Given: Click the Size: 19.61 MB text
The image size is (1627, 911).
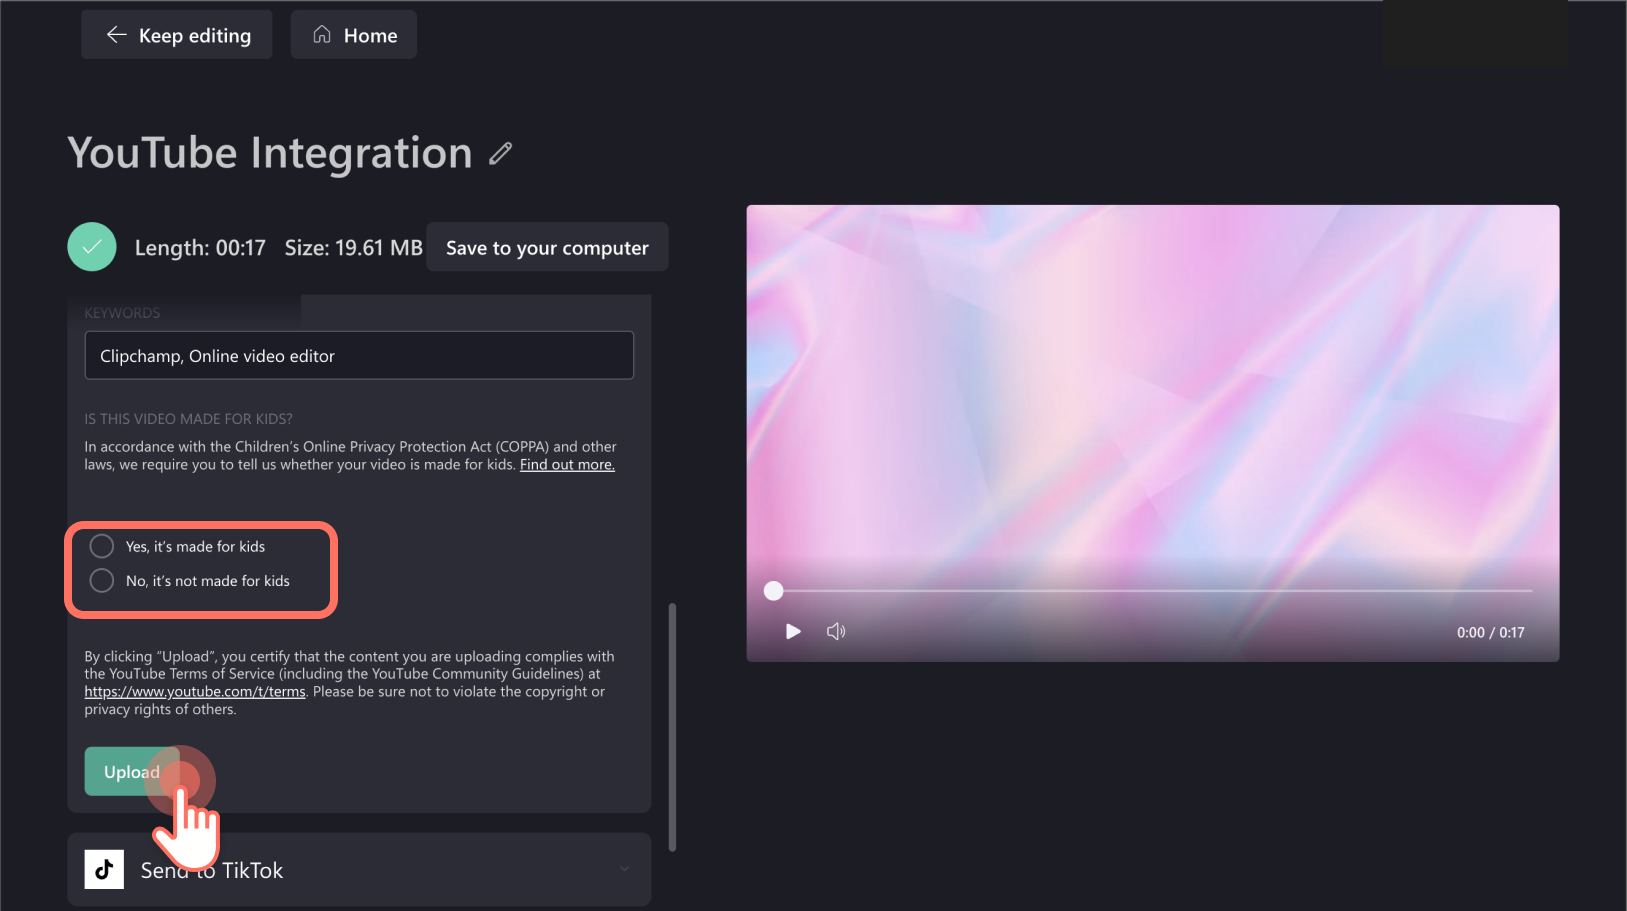Looking at the screenshot, I should pyautogui.click(x=353, y=248).
